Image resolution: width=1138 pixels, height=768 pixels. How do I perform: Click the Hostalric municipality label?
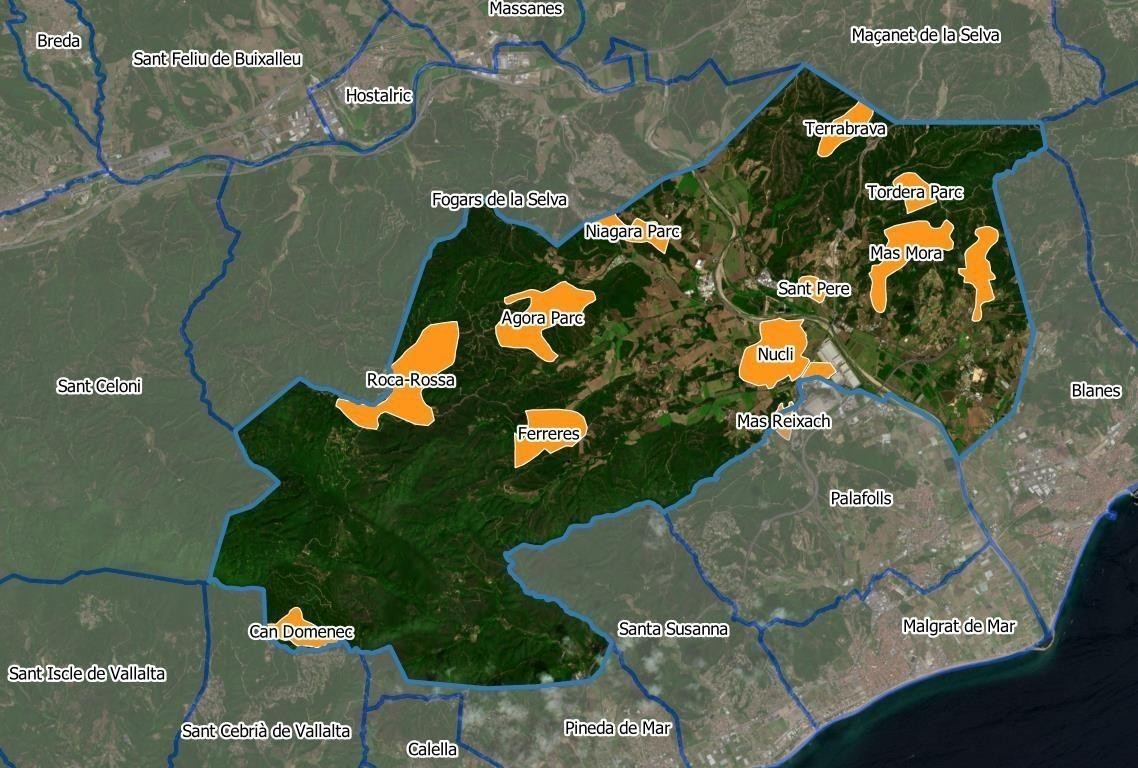[377, 94]
